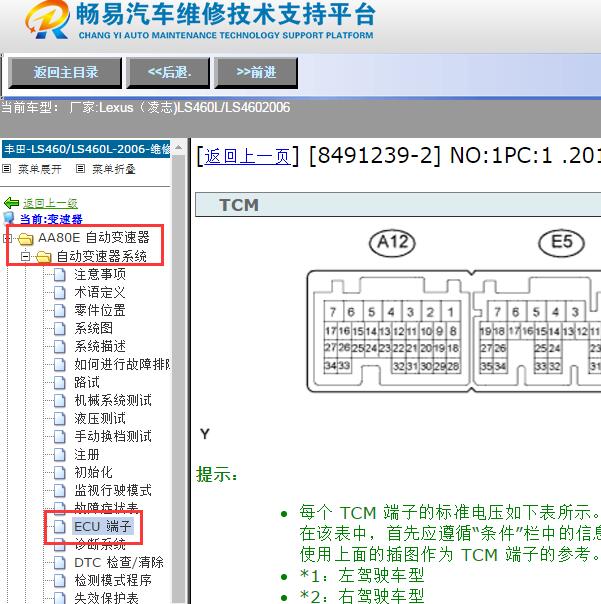The image size is (601, 604).
Task: Click the document icon beside DTC 检查/清除
Action: point(59,563)
